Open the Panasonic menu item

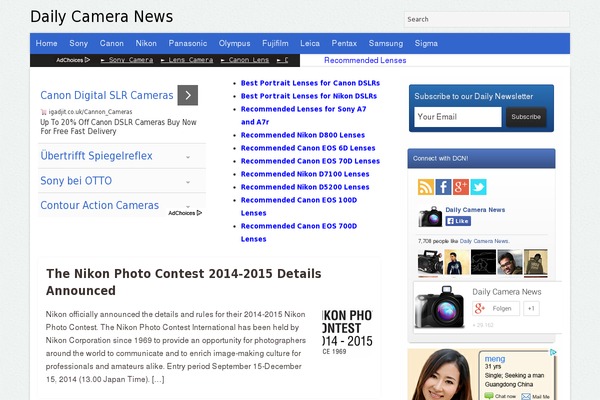(188, 43)
